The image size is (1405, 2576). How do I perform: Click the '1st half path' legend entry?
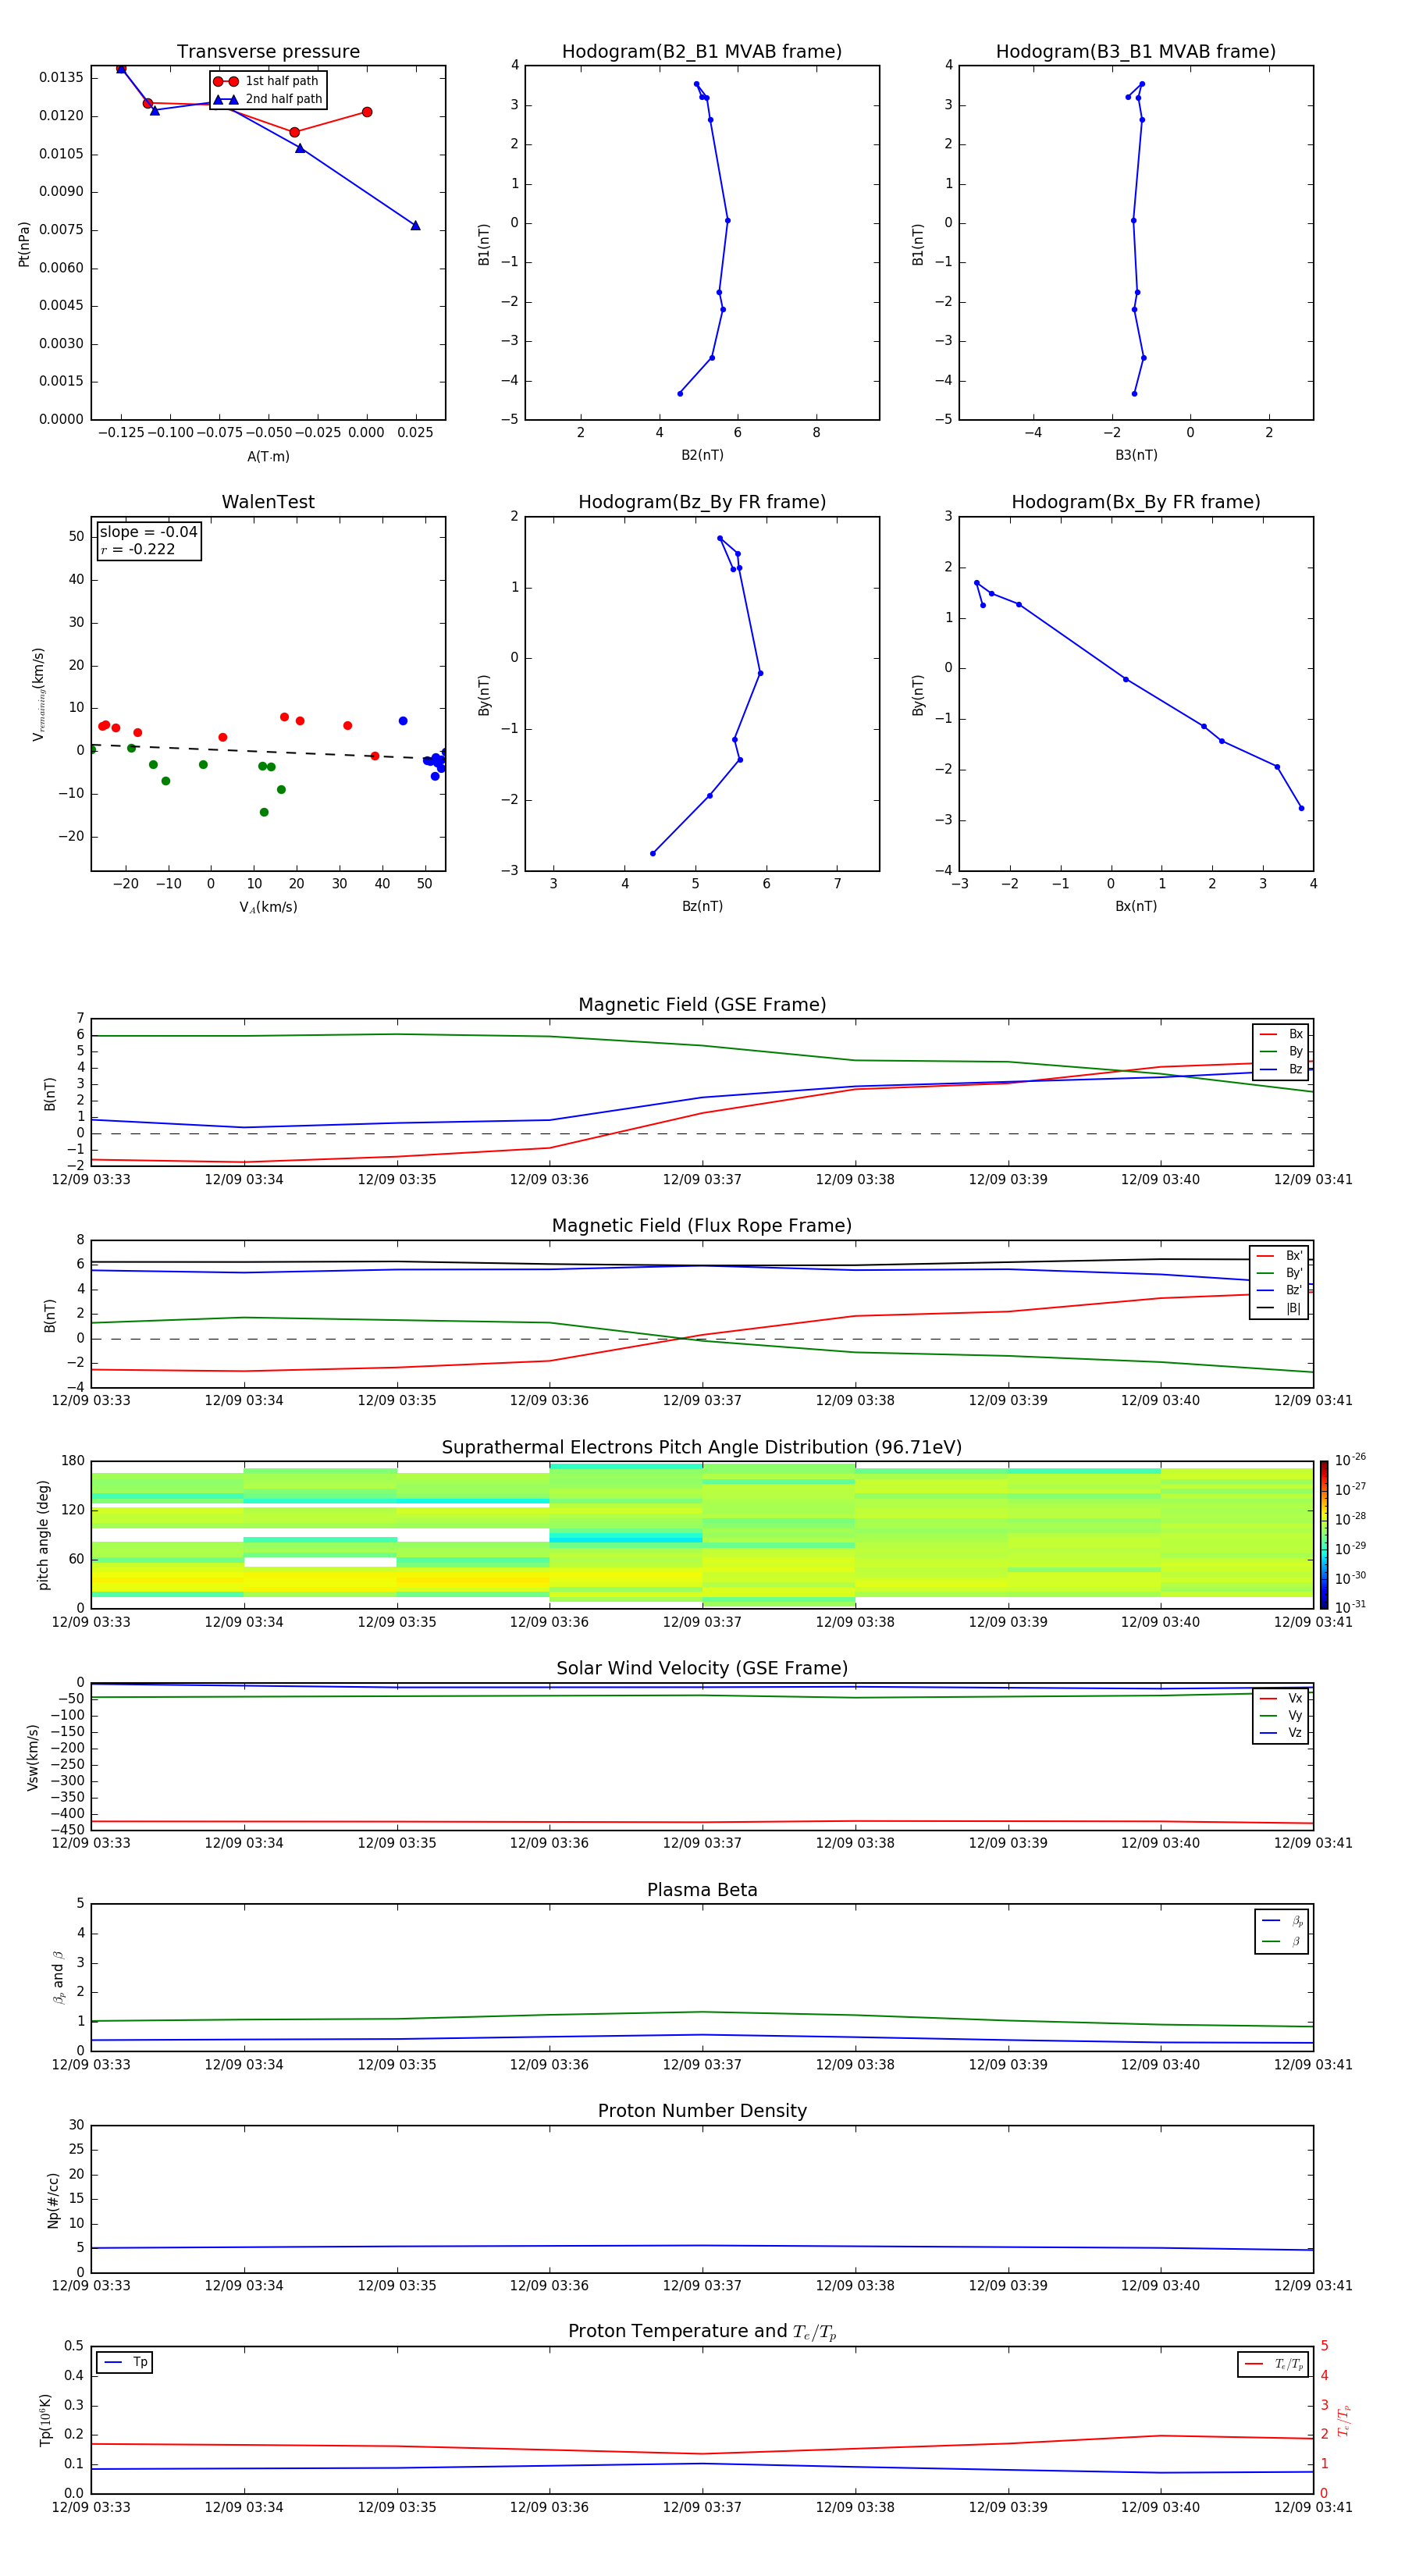267,81
